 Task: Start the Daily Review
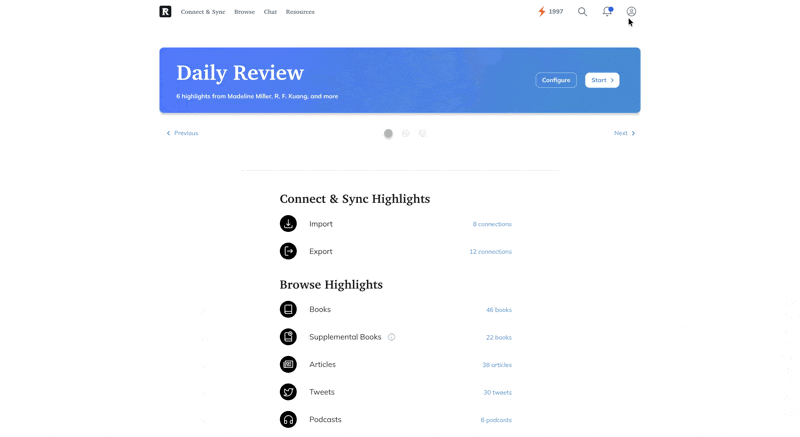[x=602, y=80]
